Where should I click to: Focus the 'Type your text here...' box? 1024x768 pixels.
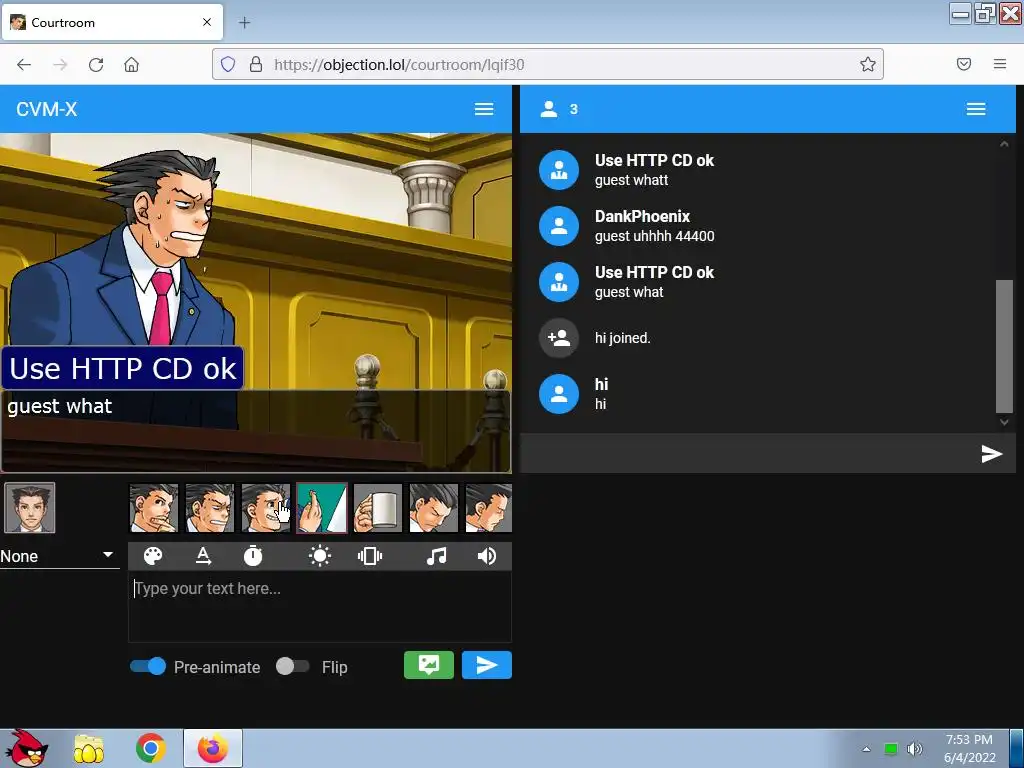tap(320, 607)
